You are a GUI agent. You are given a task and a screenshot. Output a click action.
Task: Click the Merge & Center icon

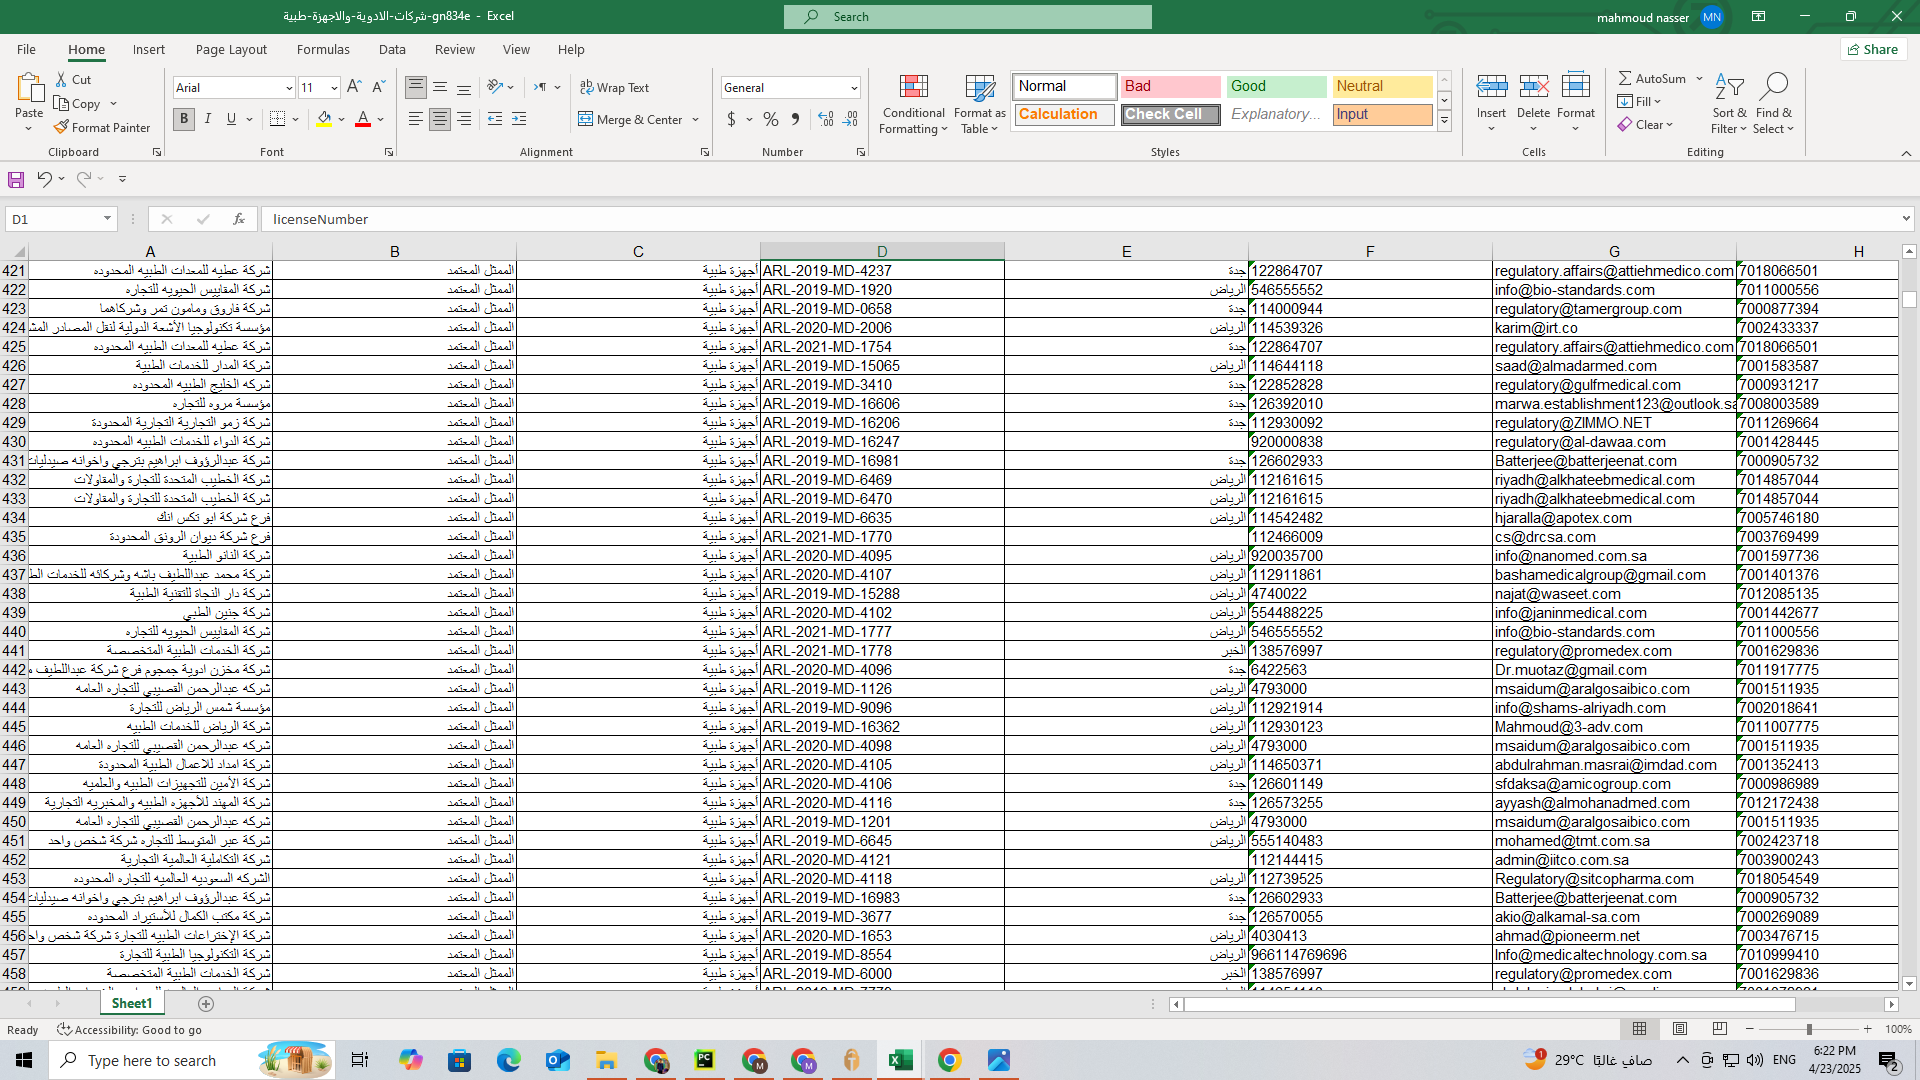point(586,119)
